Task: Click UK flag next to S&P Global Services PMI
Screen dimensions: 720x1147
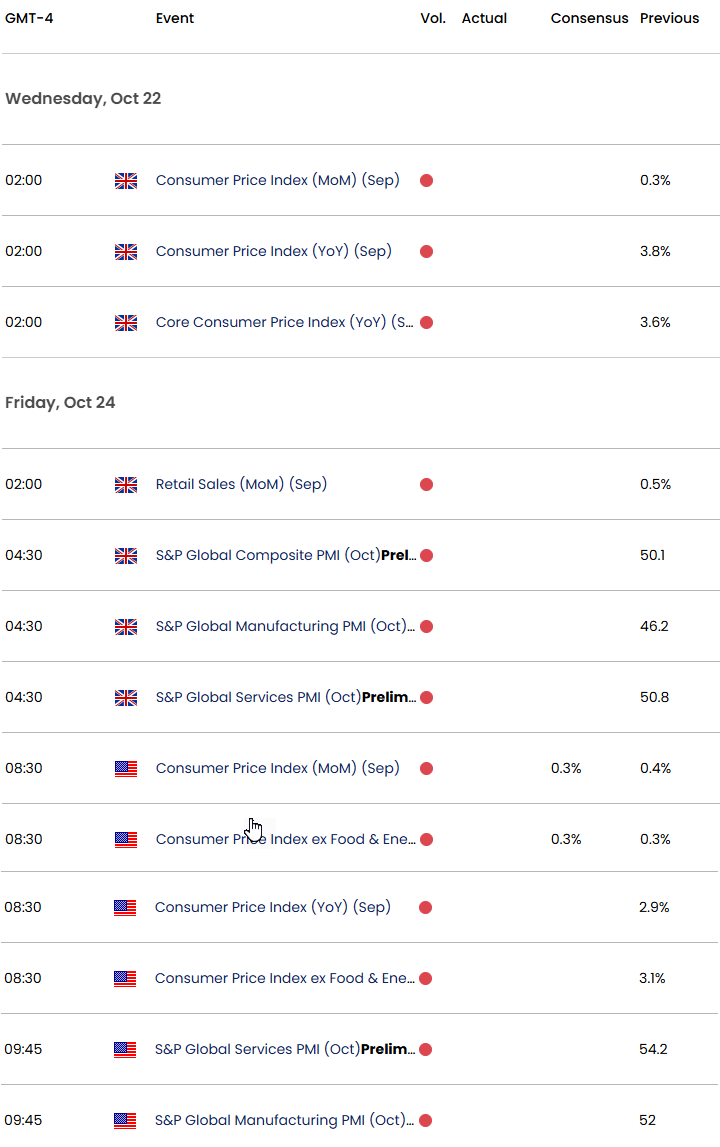Action: pos(126,697)
